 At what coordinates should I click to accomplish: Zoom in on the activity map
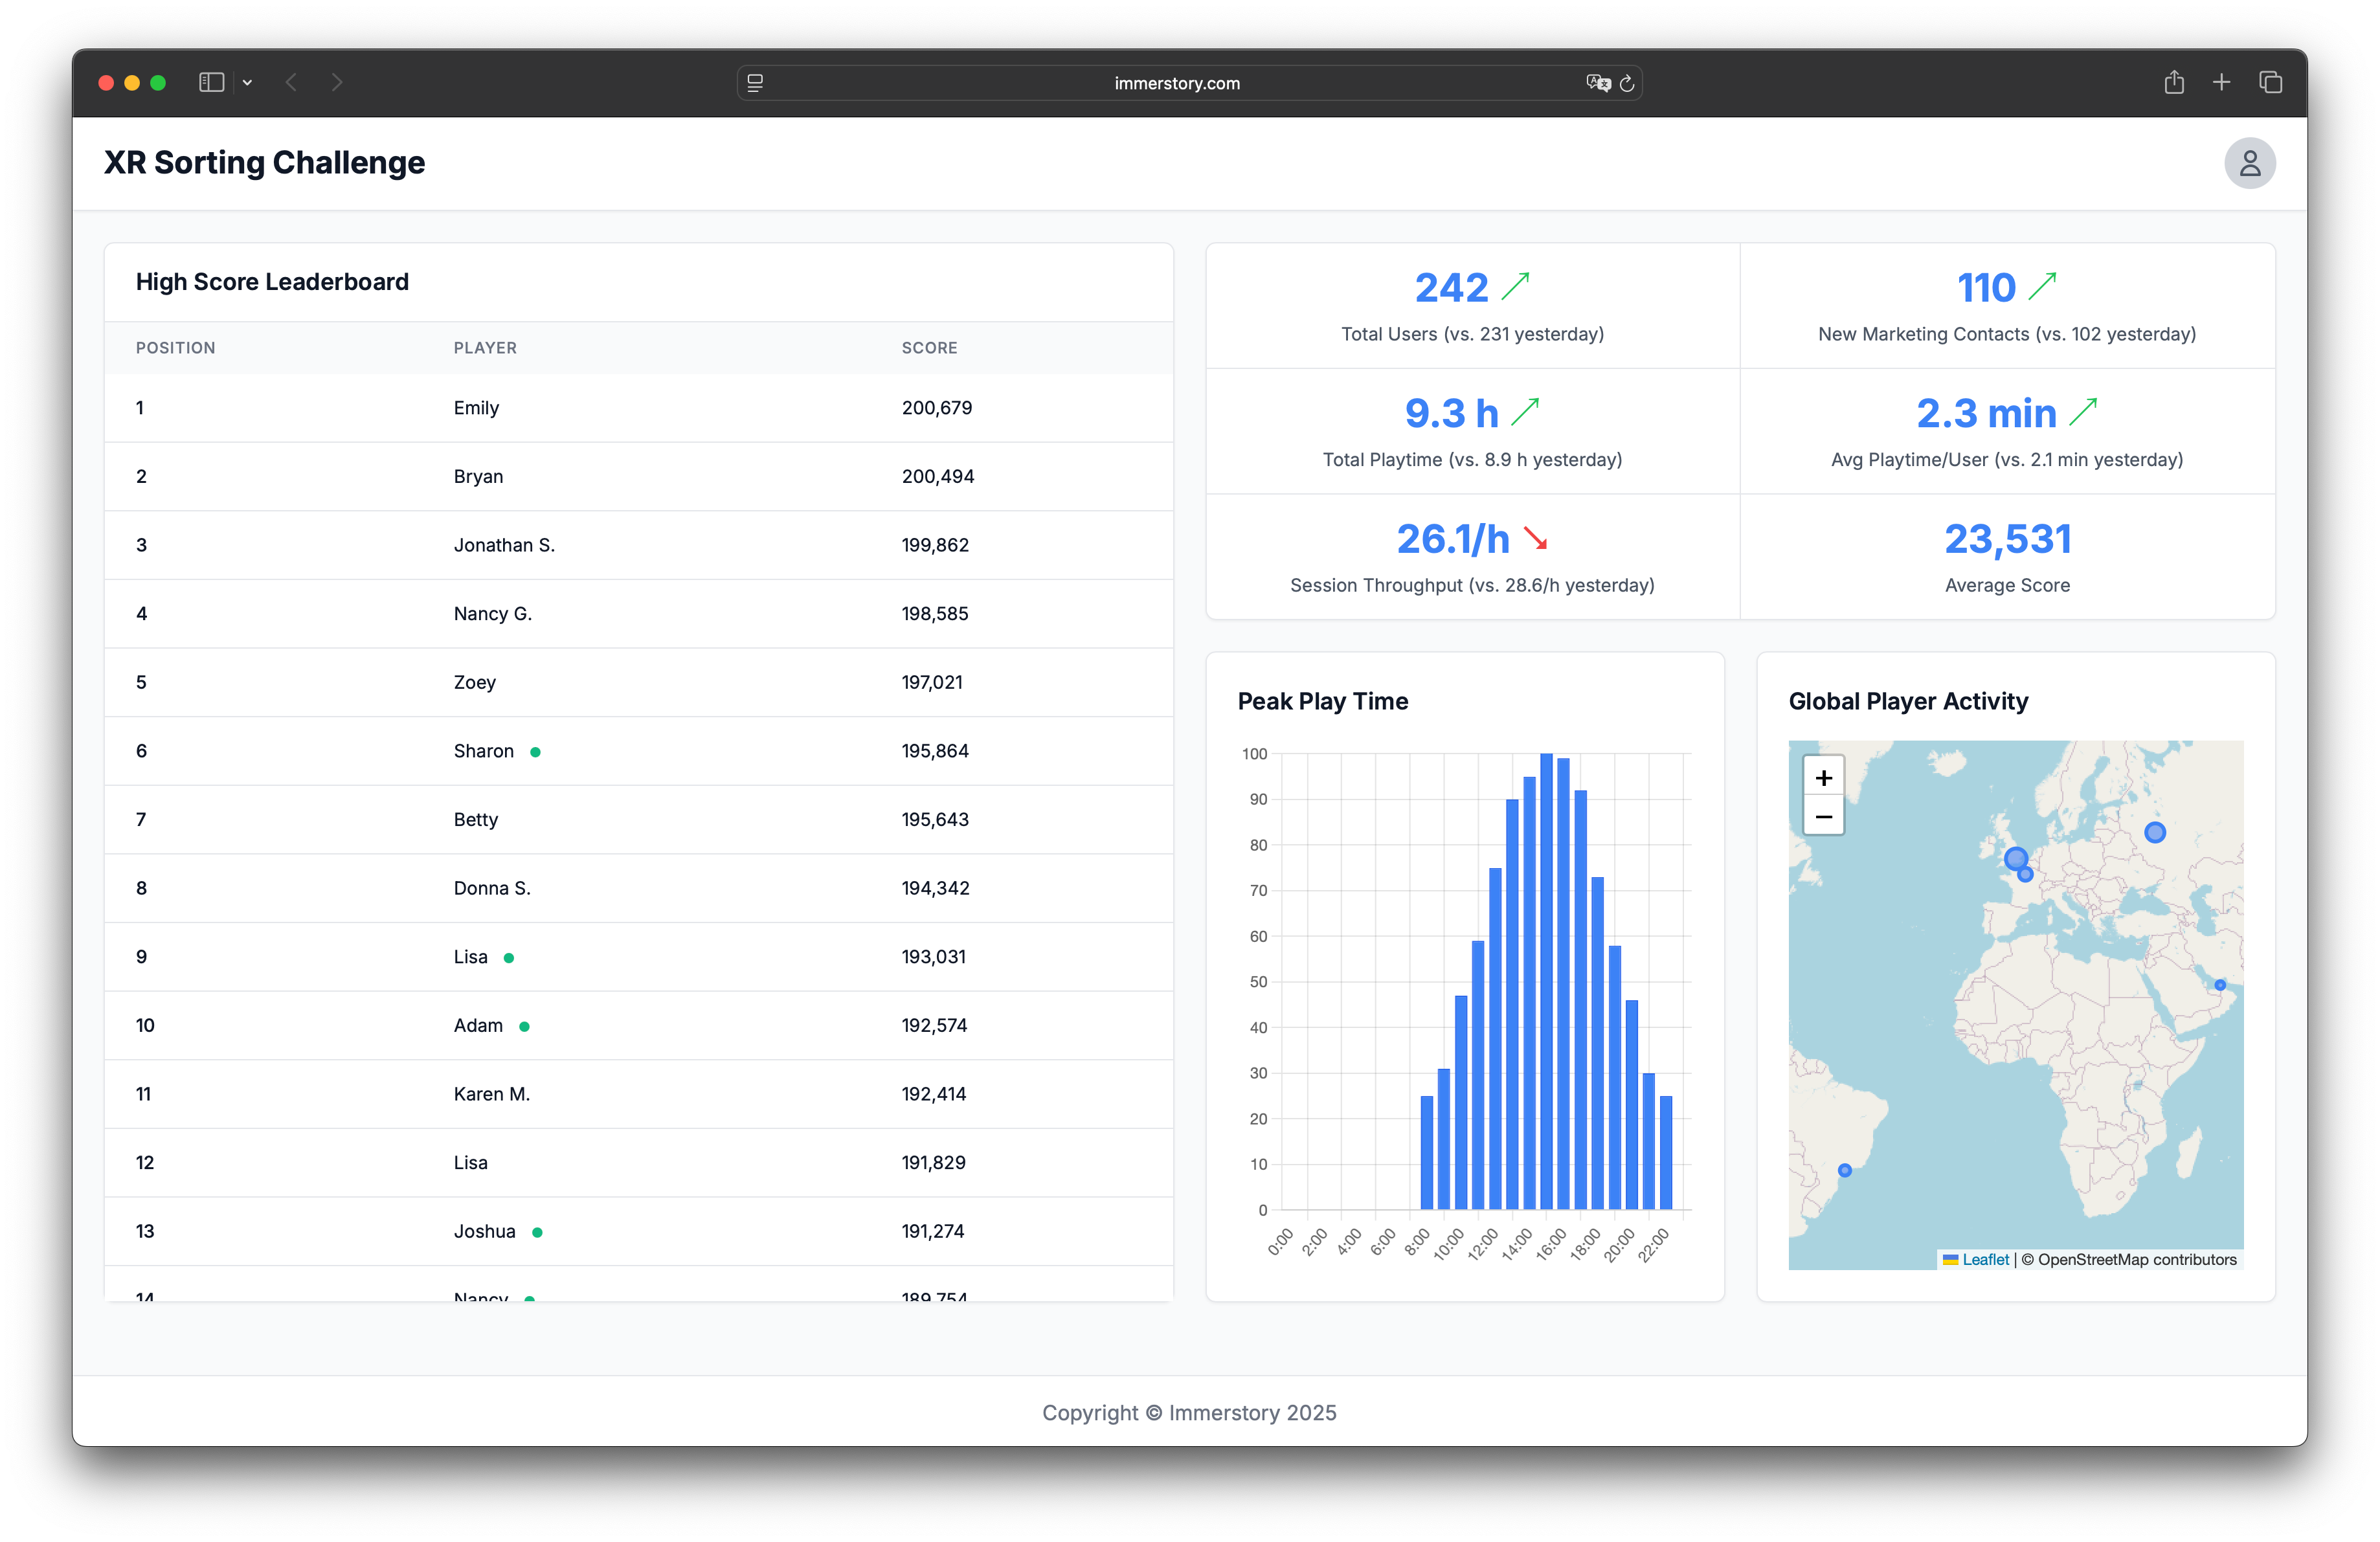[x=1823, y=778]
